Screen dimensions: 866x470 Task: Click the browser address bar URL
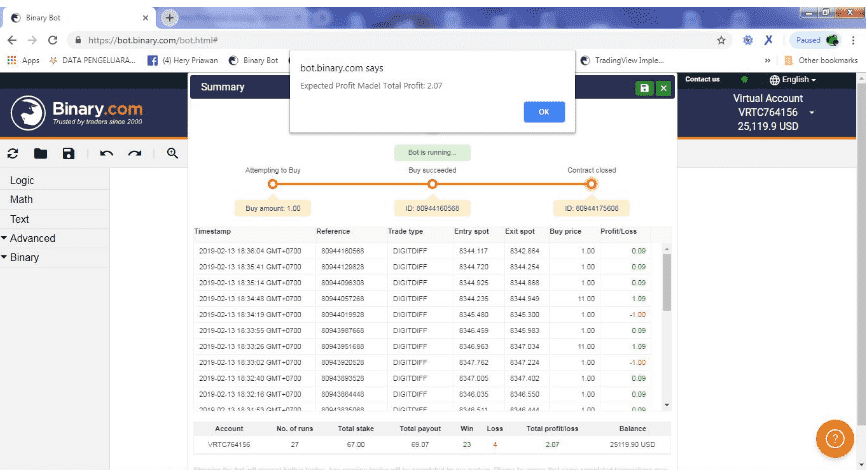(153, 40)
